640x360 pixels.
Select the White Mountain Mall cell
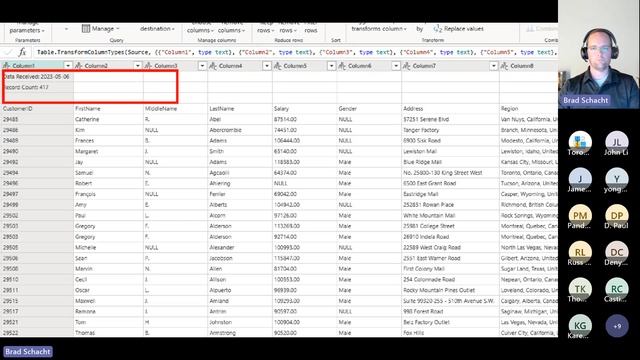tap(450, 215)
